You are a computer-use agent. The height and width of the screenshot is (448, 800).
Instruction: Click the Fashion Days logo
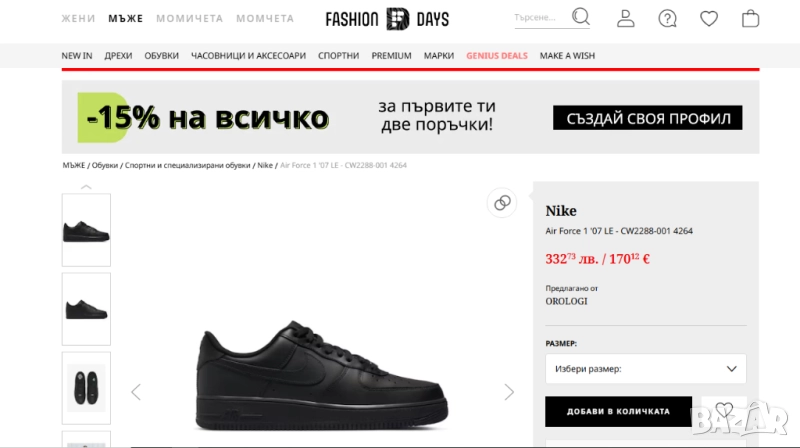[387, 19]
